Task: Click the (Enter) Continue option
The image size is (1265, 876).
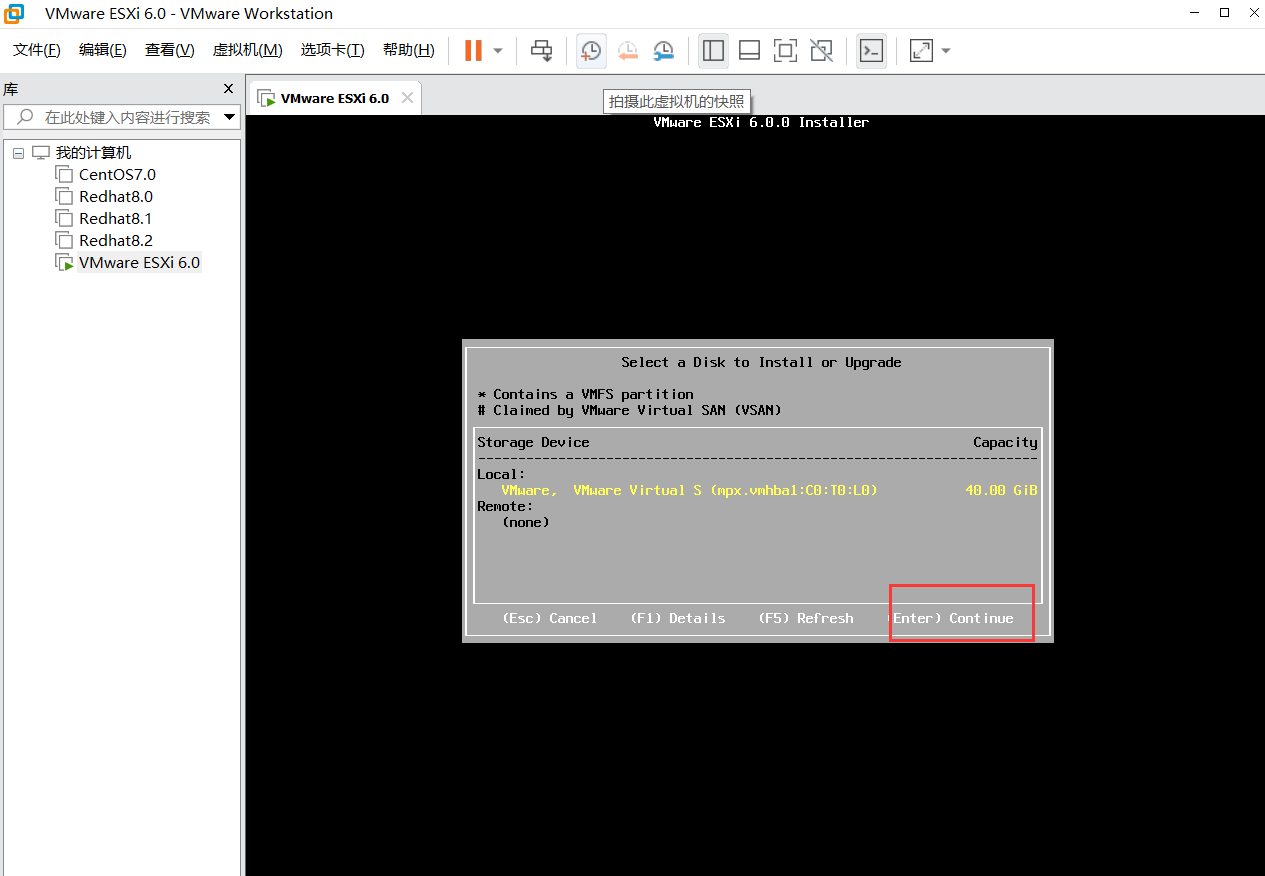Action: tap(950, 618)
